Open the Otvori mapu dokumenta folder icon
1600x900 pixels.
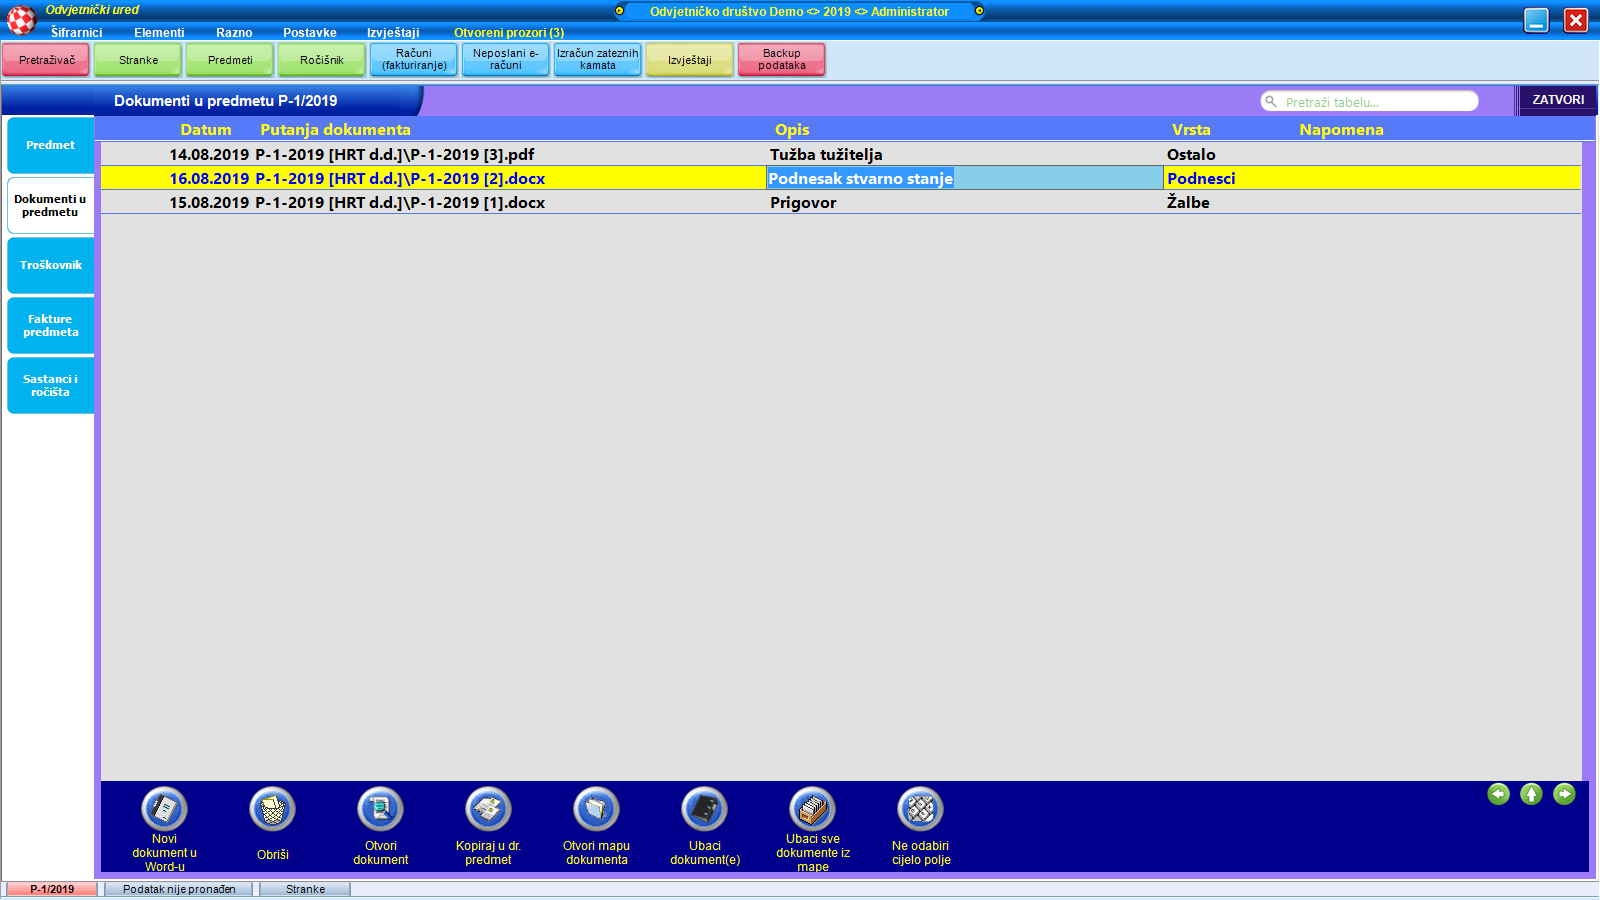tap(597, 809)
